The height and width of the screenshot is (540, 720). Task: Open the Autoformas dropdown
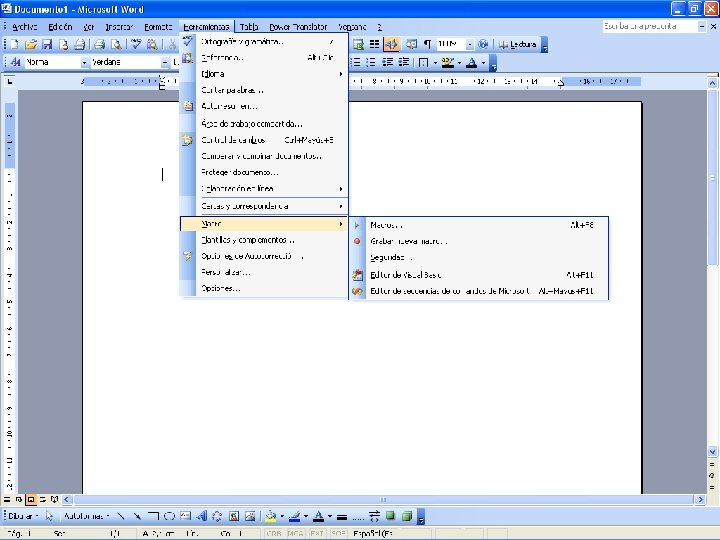point(86,516)
